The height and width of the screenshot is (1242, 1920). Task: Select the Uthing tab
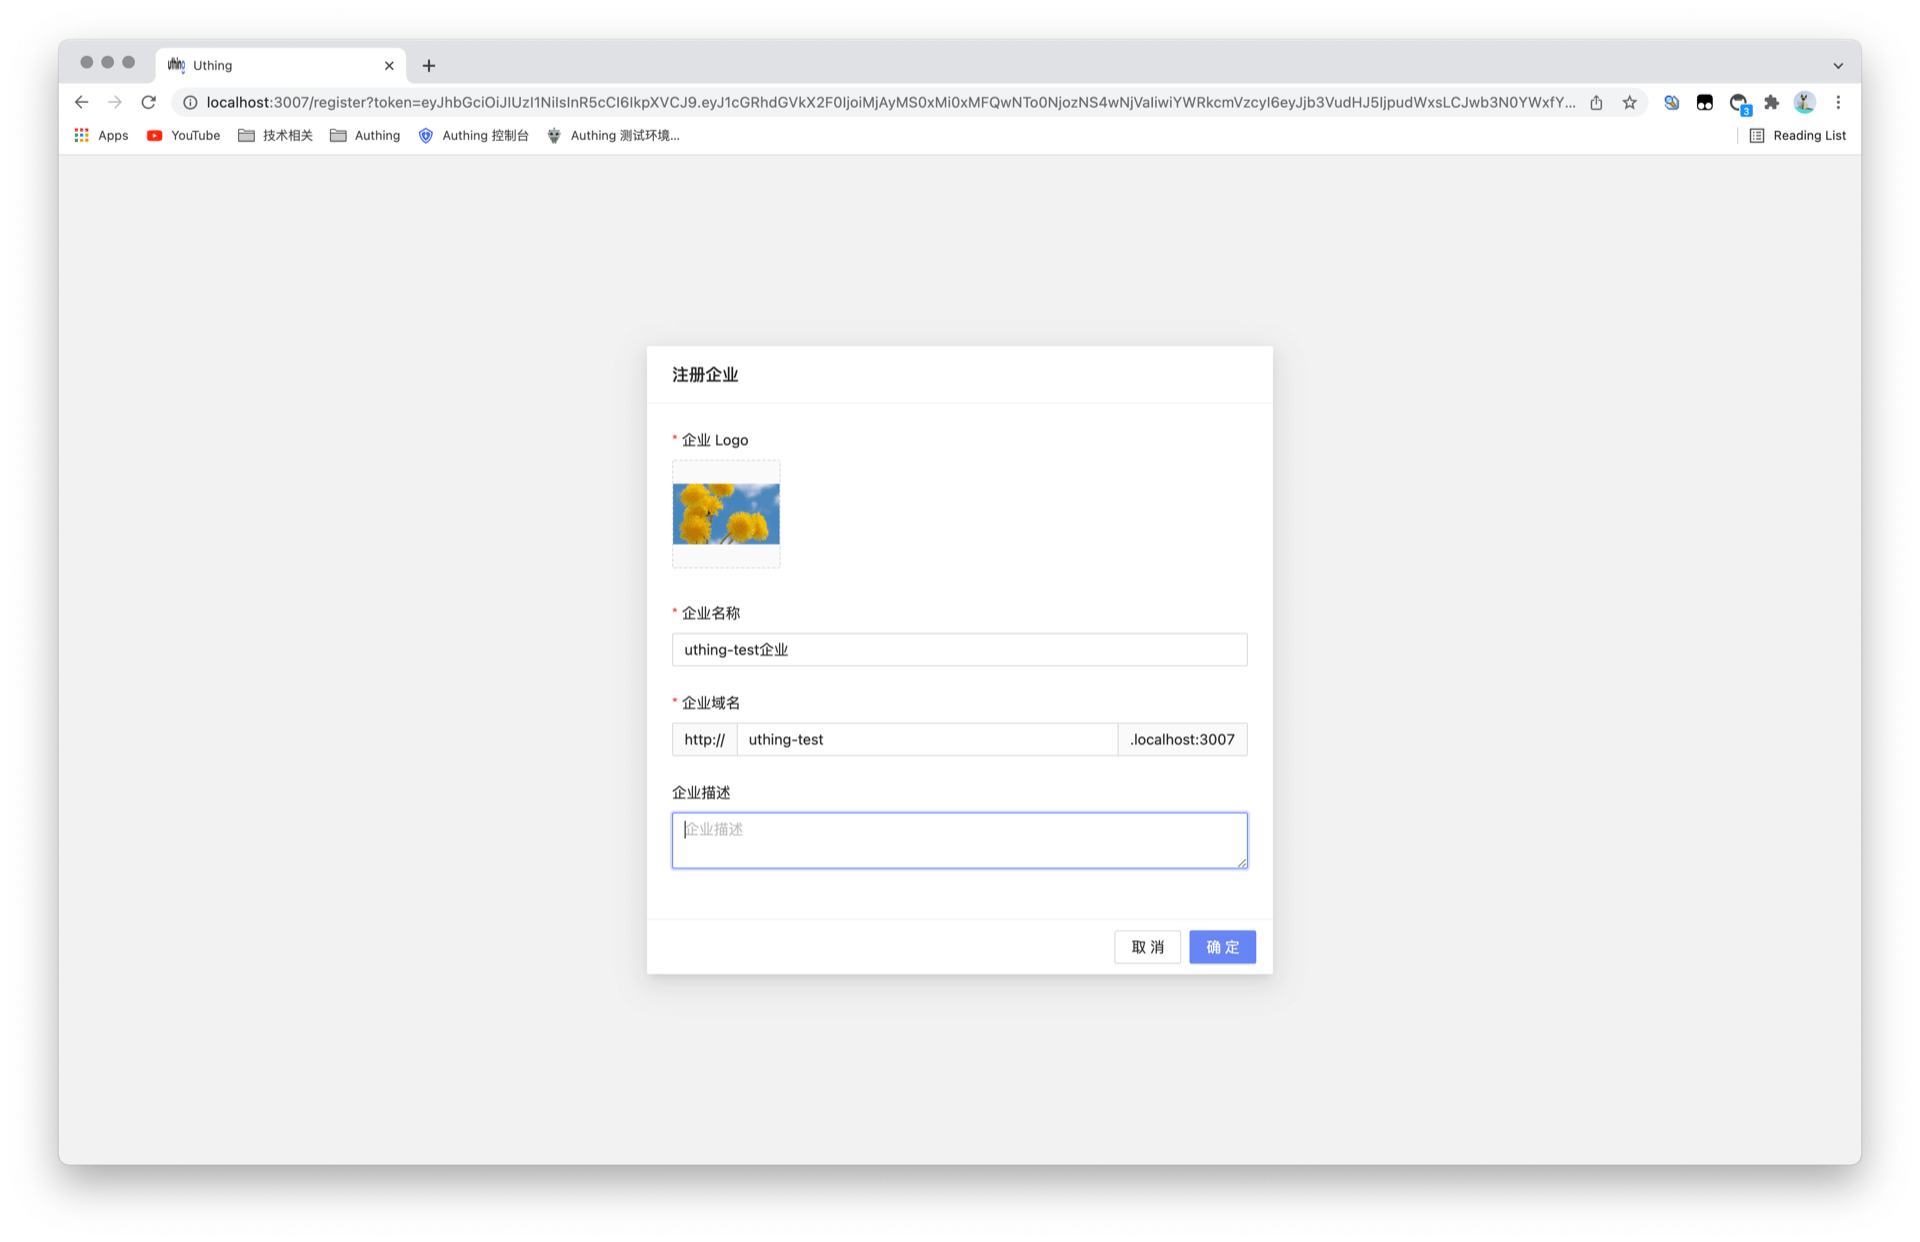pos(270,65)
